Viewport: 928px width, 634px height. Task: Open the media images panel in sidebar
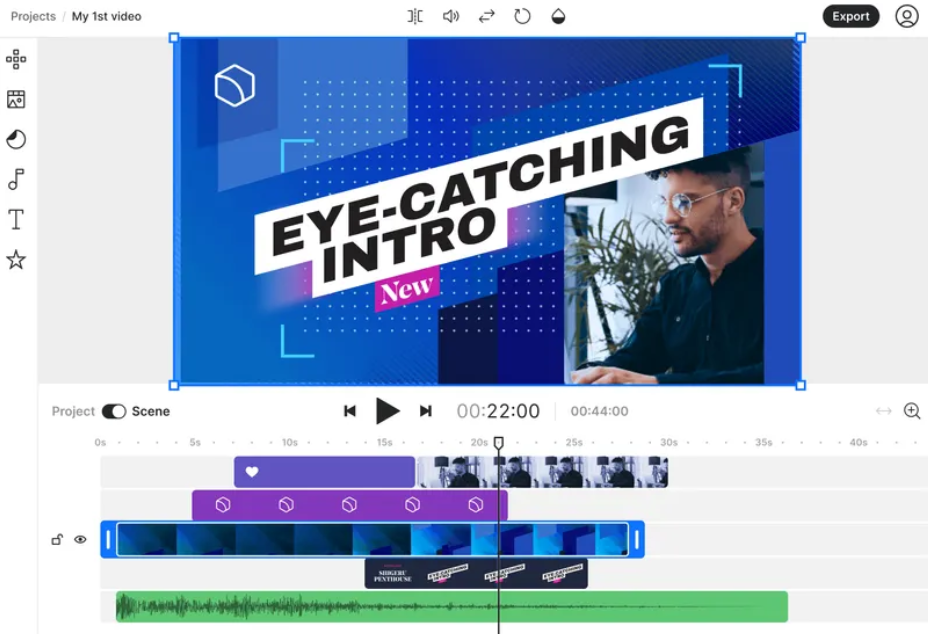pyautogui.click(x=16, y=99)
